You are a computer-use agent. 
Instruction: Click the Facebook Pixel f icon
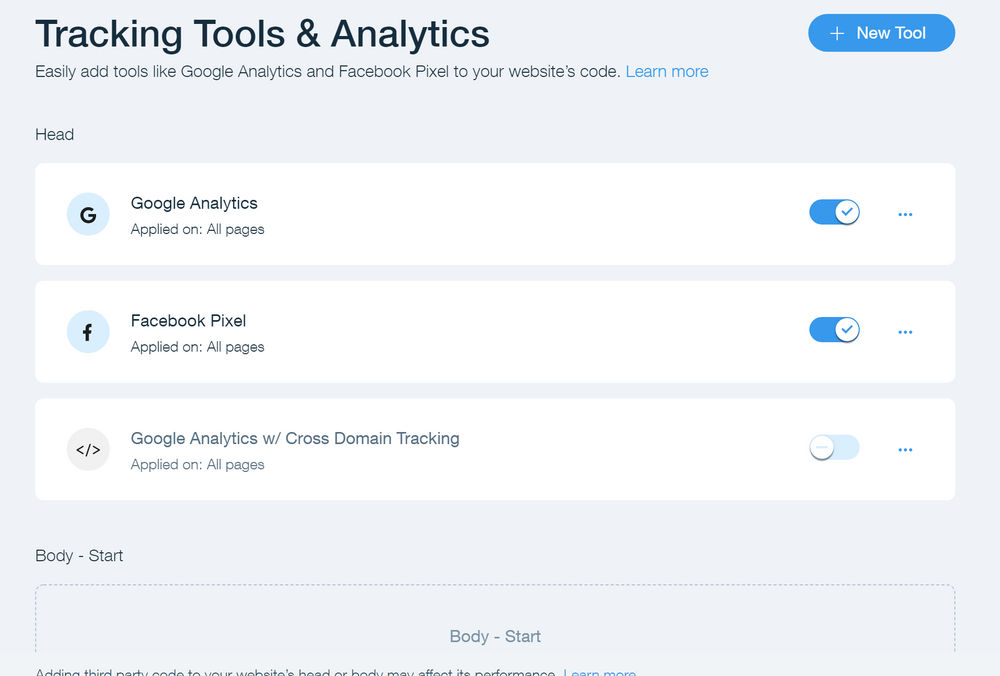point(88,332)
